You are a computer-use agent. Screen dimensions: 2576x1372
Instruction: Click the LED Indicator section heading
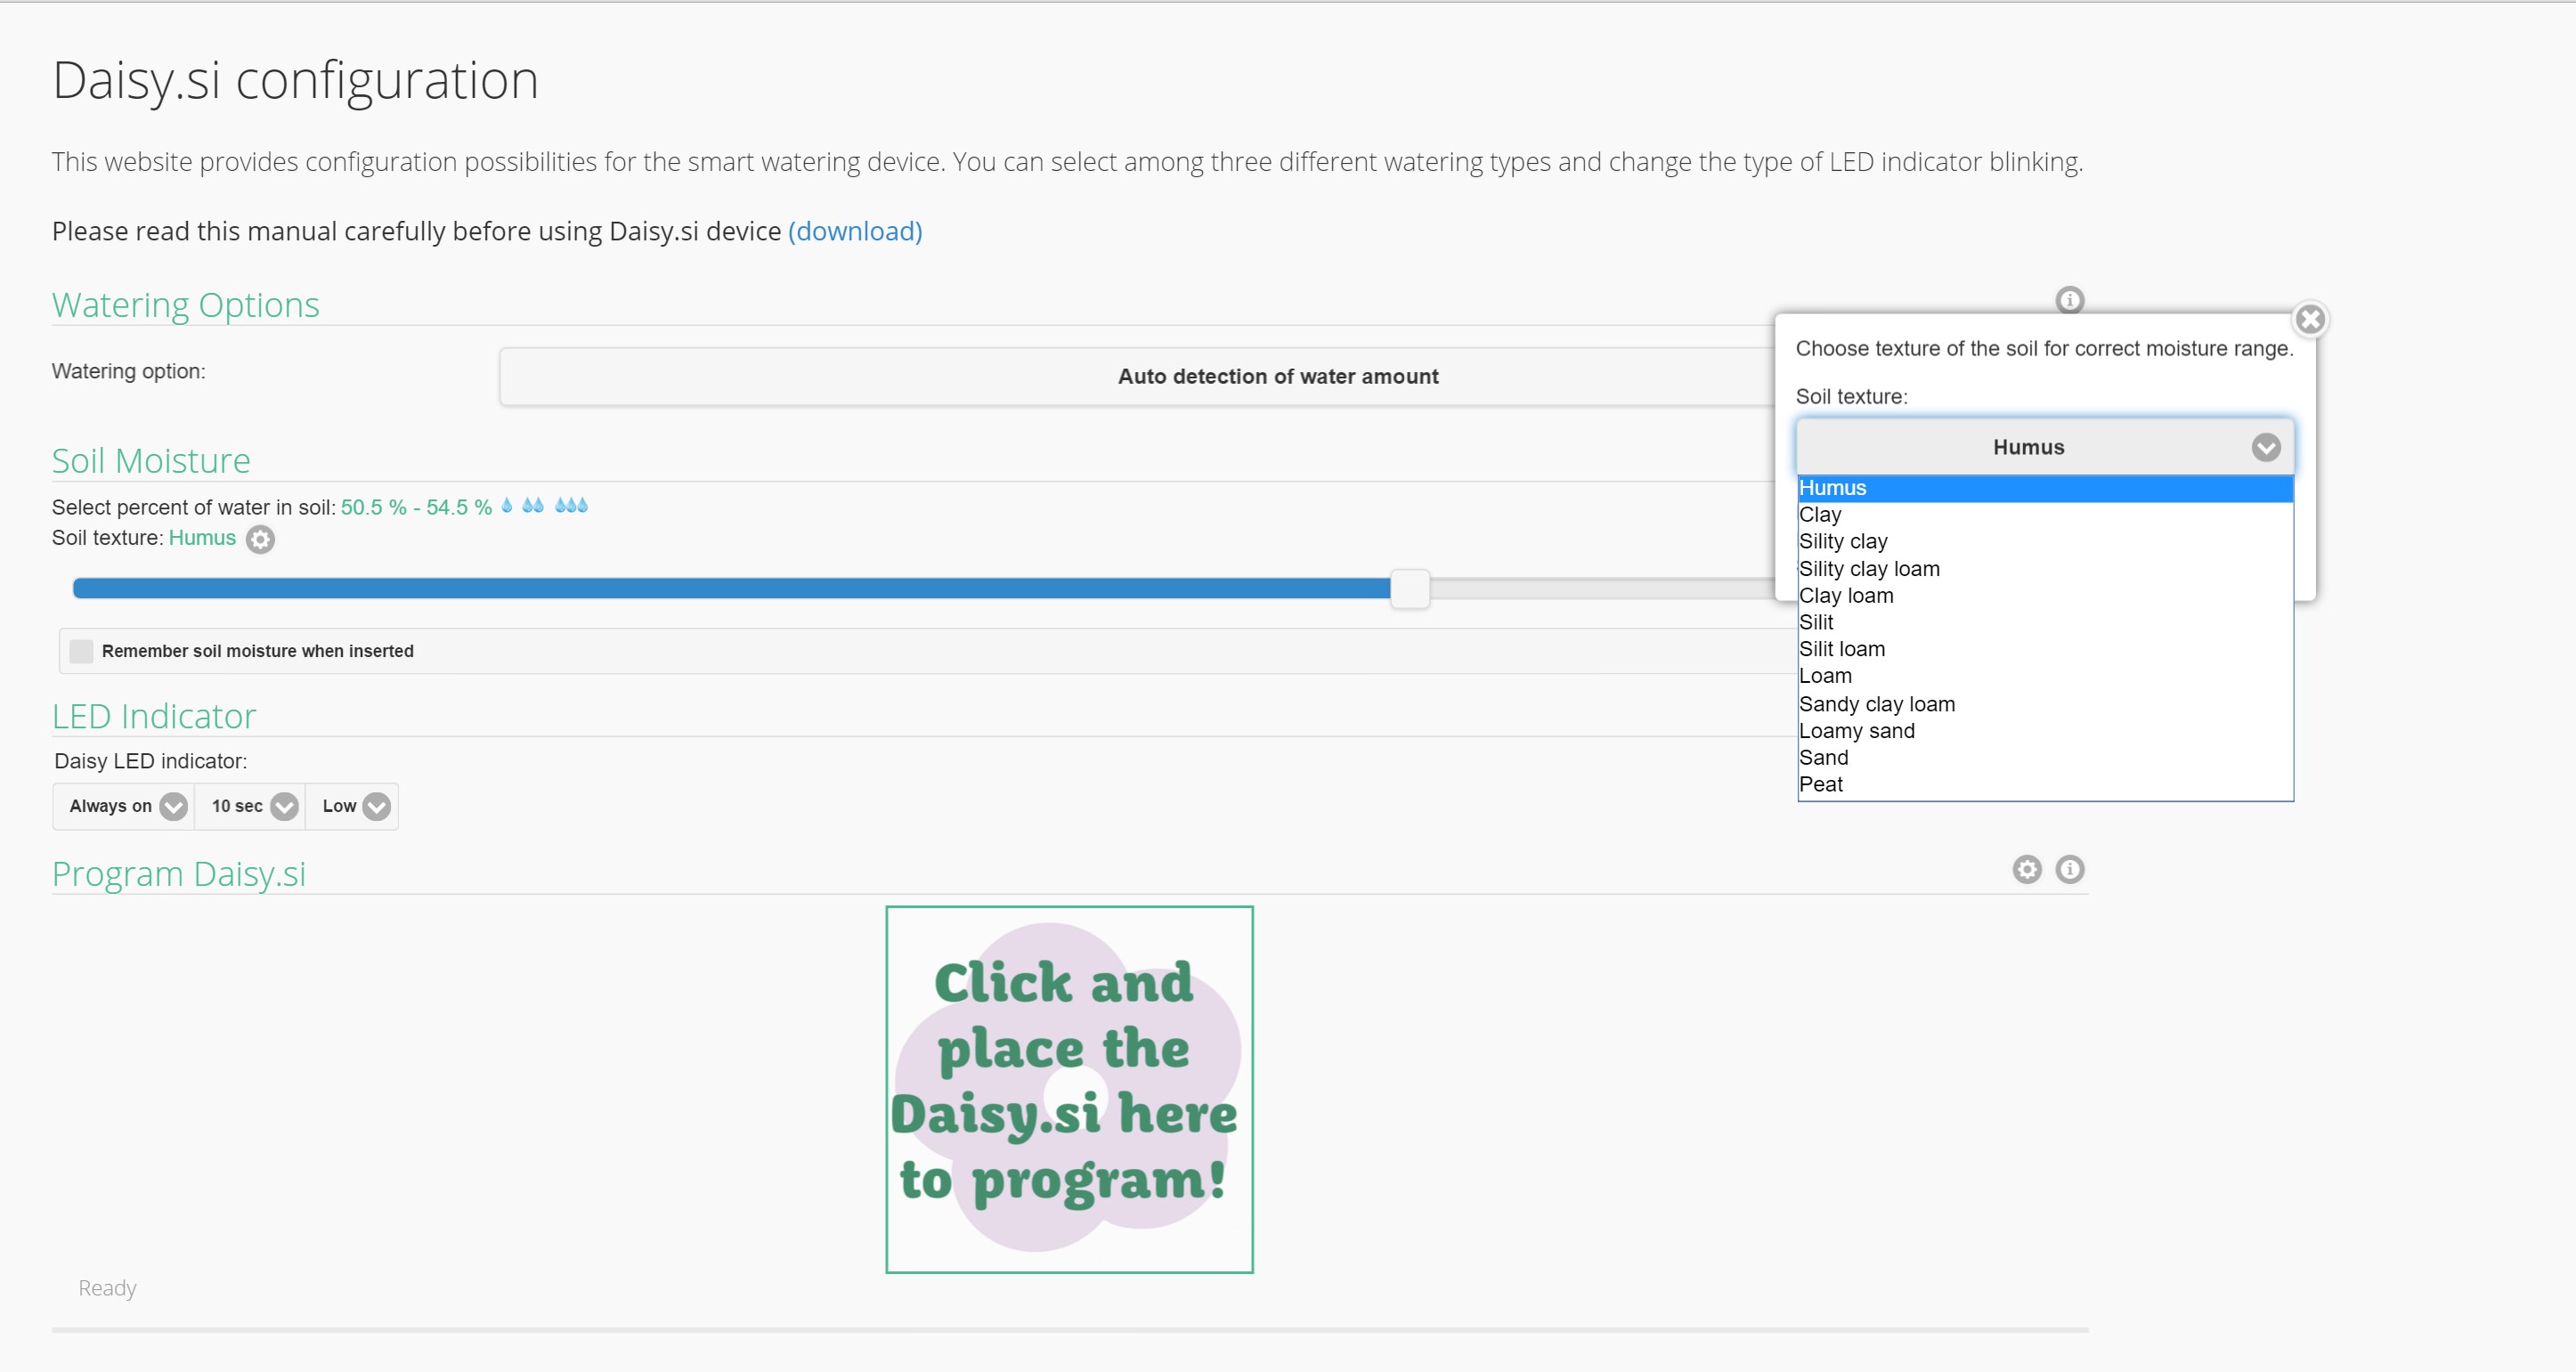(154, 717)
